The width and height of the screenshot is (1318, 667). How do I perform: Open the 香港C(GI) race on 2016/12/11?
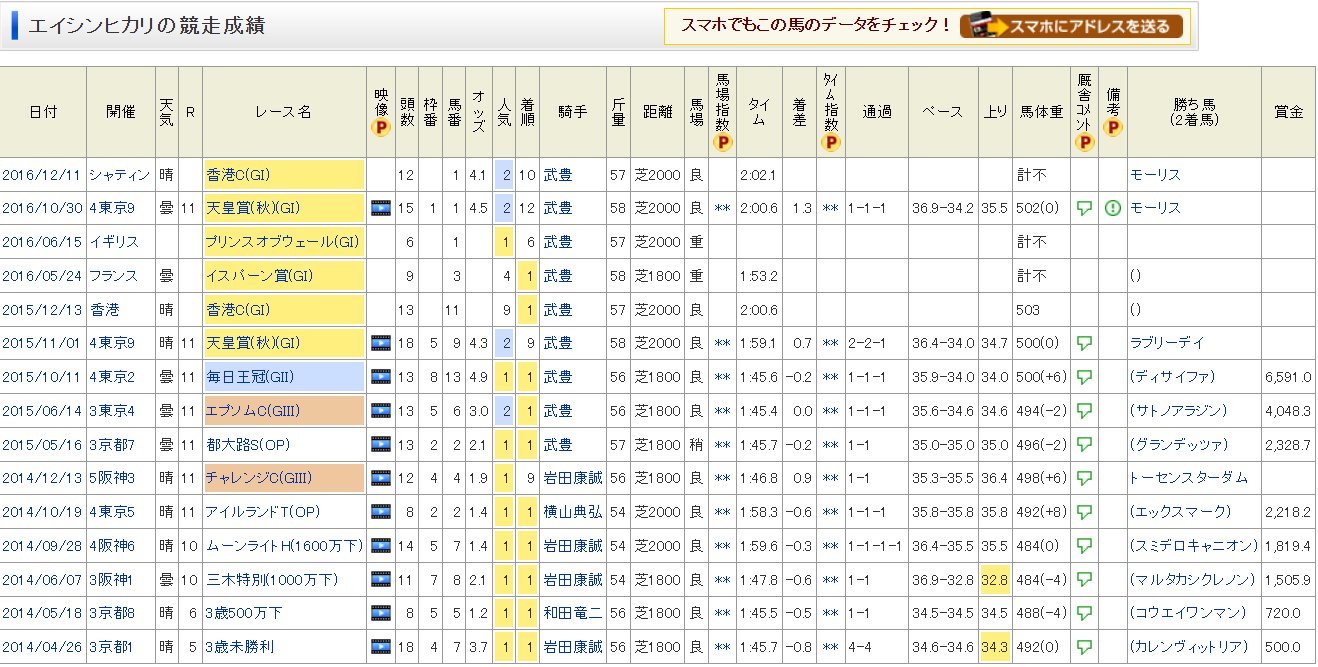tap(238, 175)
